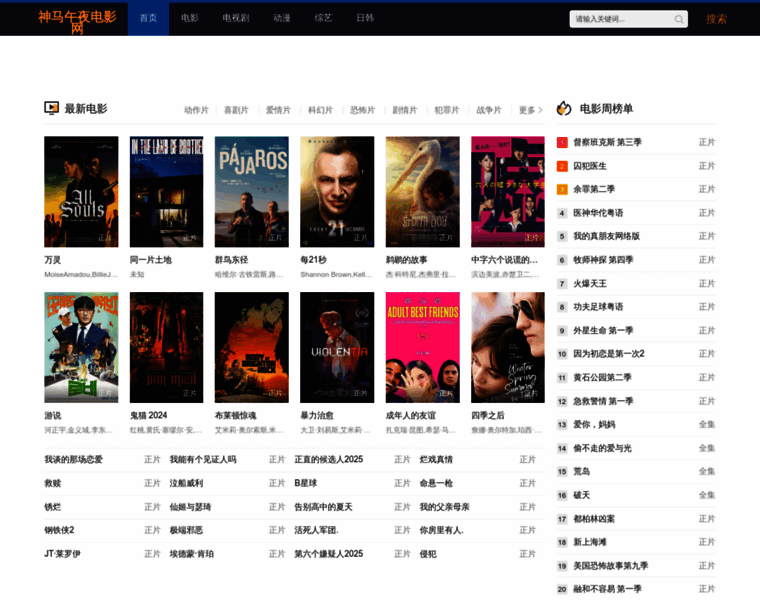Viewport: 760px width, 600px height.
Task: Click the 暴力治愈 title text
Action: [x=317, y=415]
